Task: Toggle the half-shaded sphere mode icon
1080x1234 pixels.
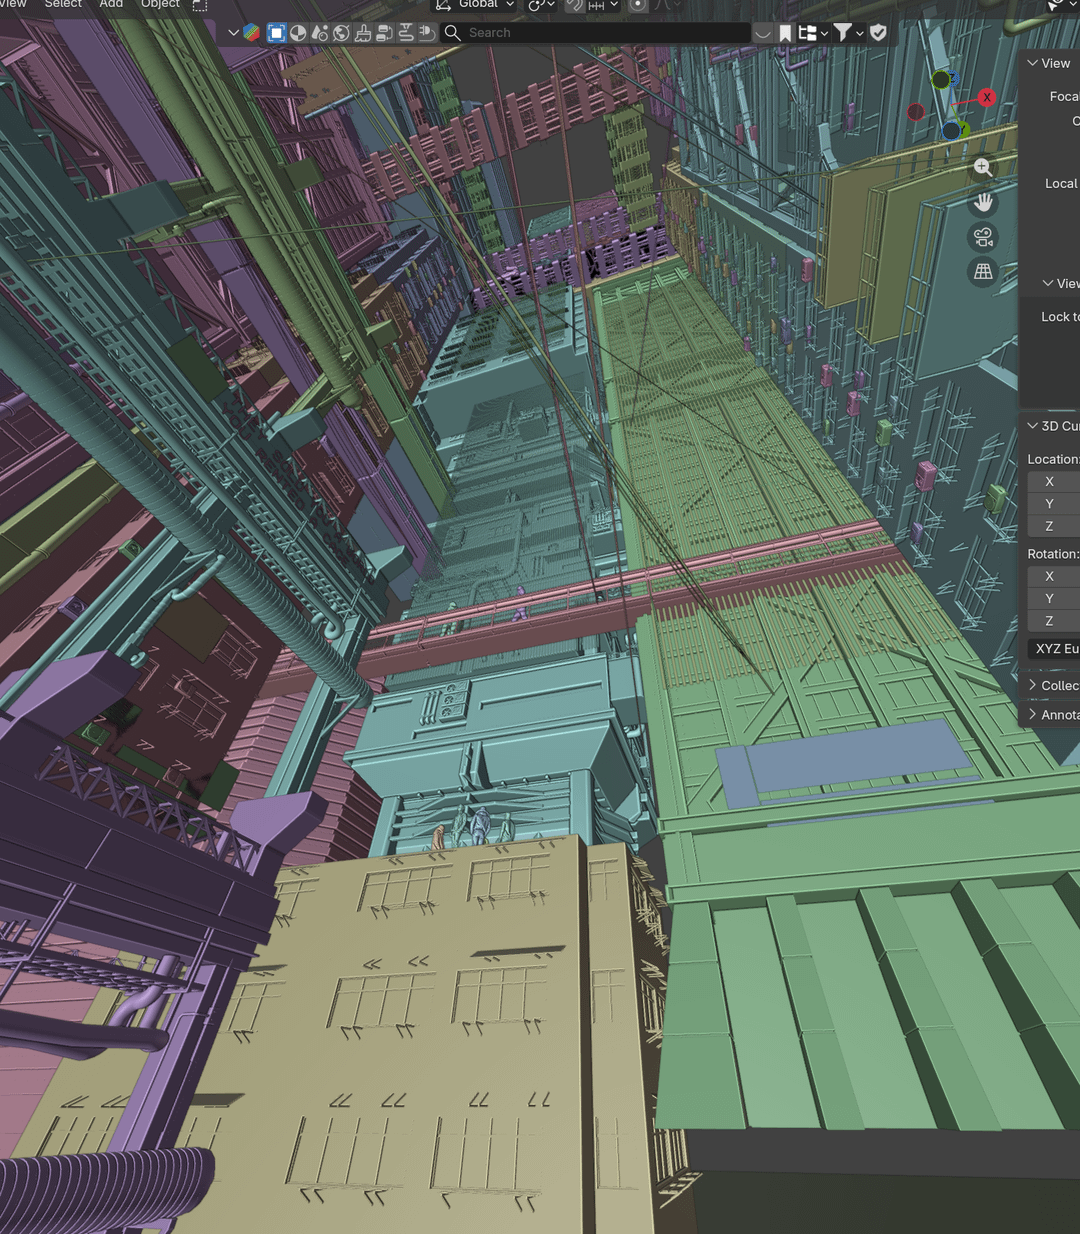Action: coord(298,33)
